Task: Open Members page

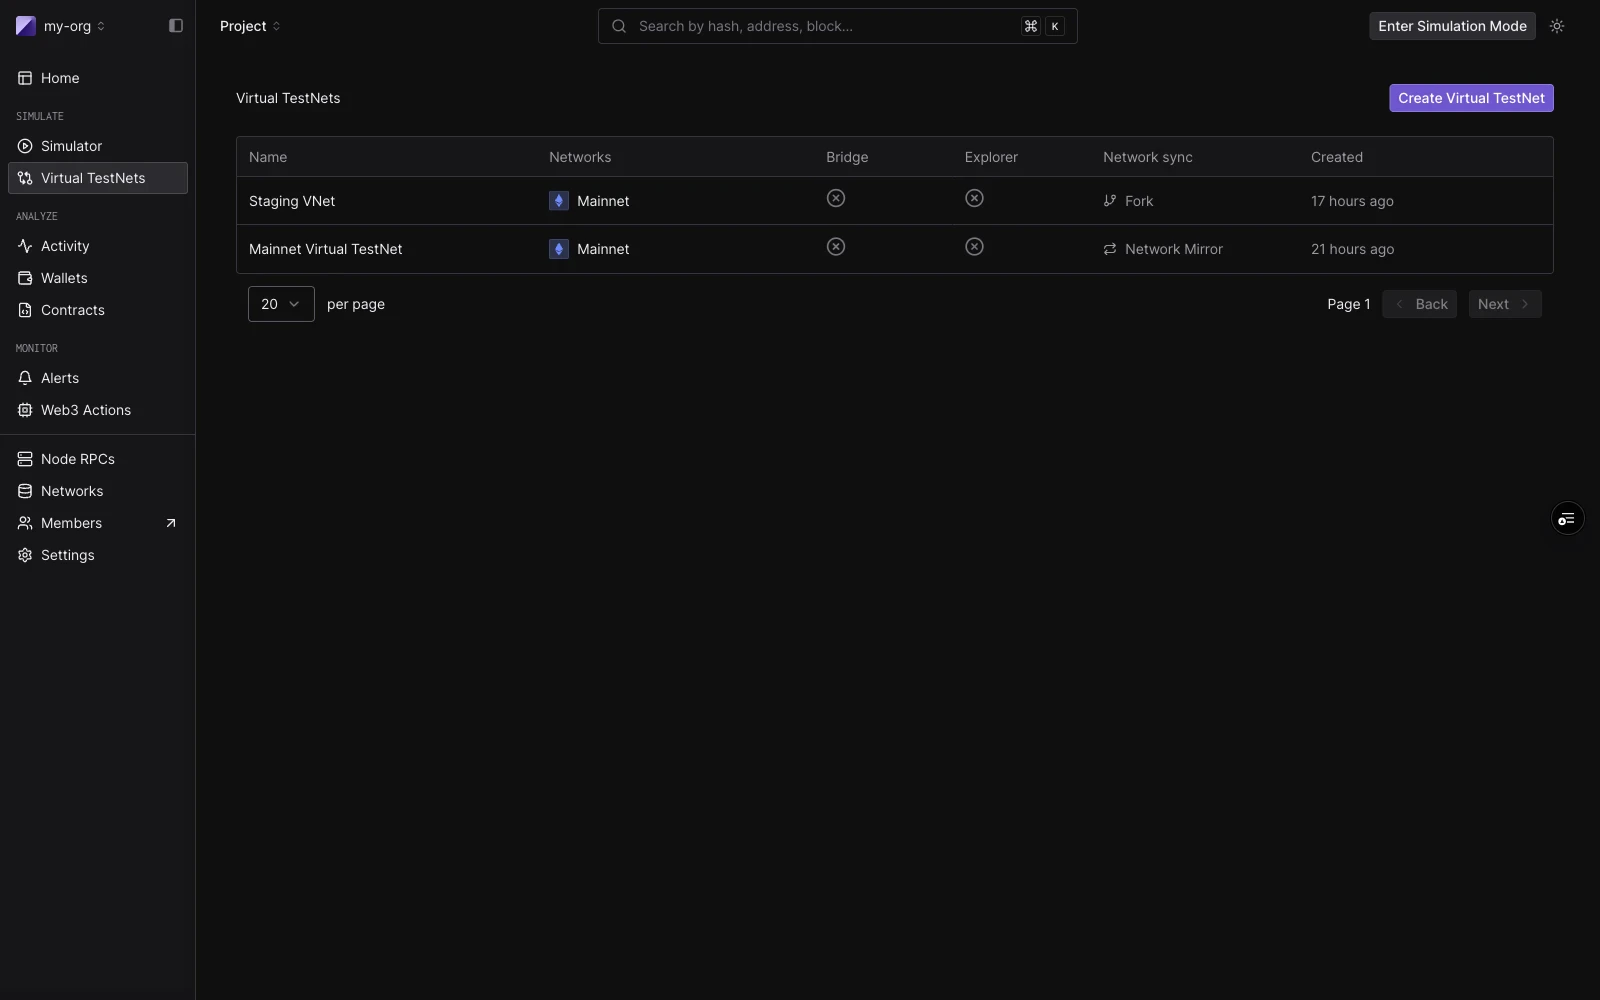Action: pyautogui.click(x=98, y=523)
